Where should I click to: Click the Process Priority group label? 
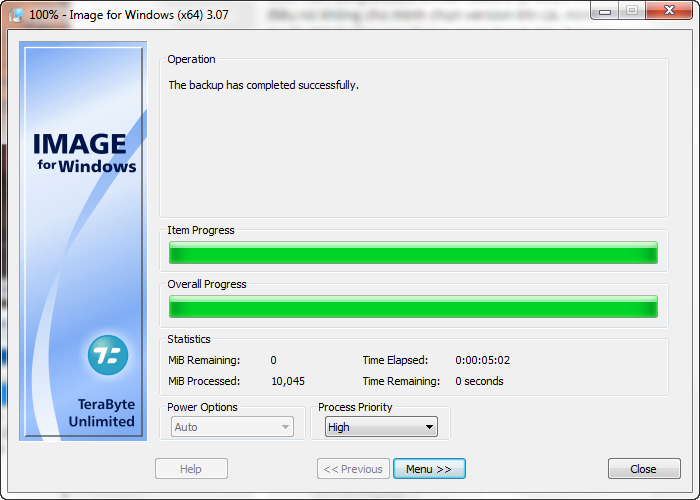(x=355, y=407)
